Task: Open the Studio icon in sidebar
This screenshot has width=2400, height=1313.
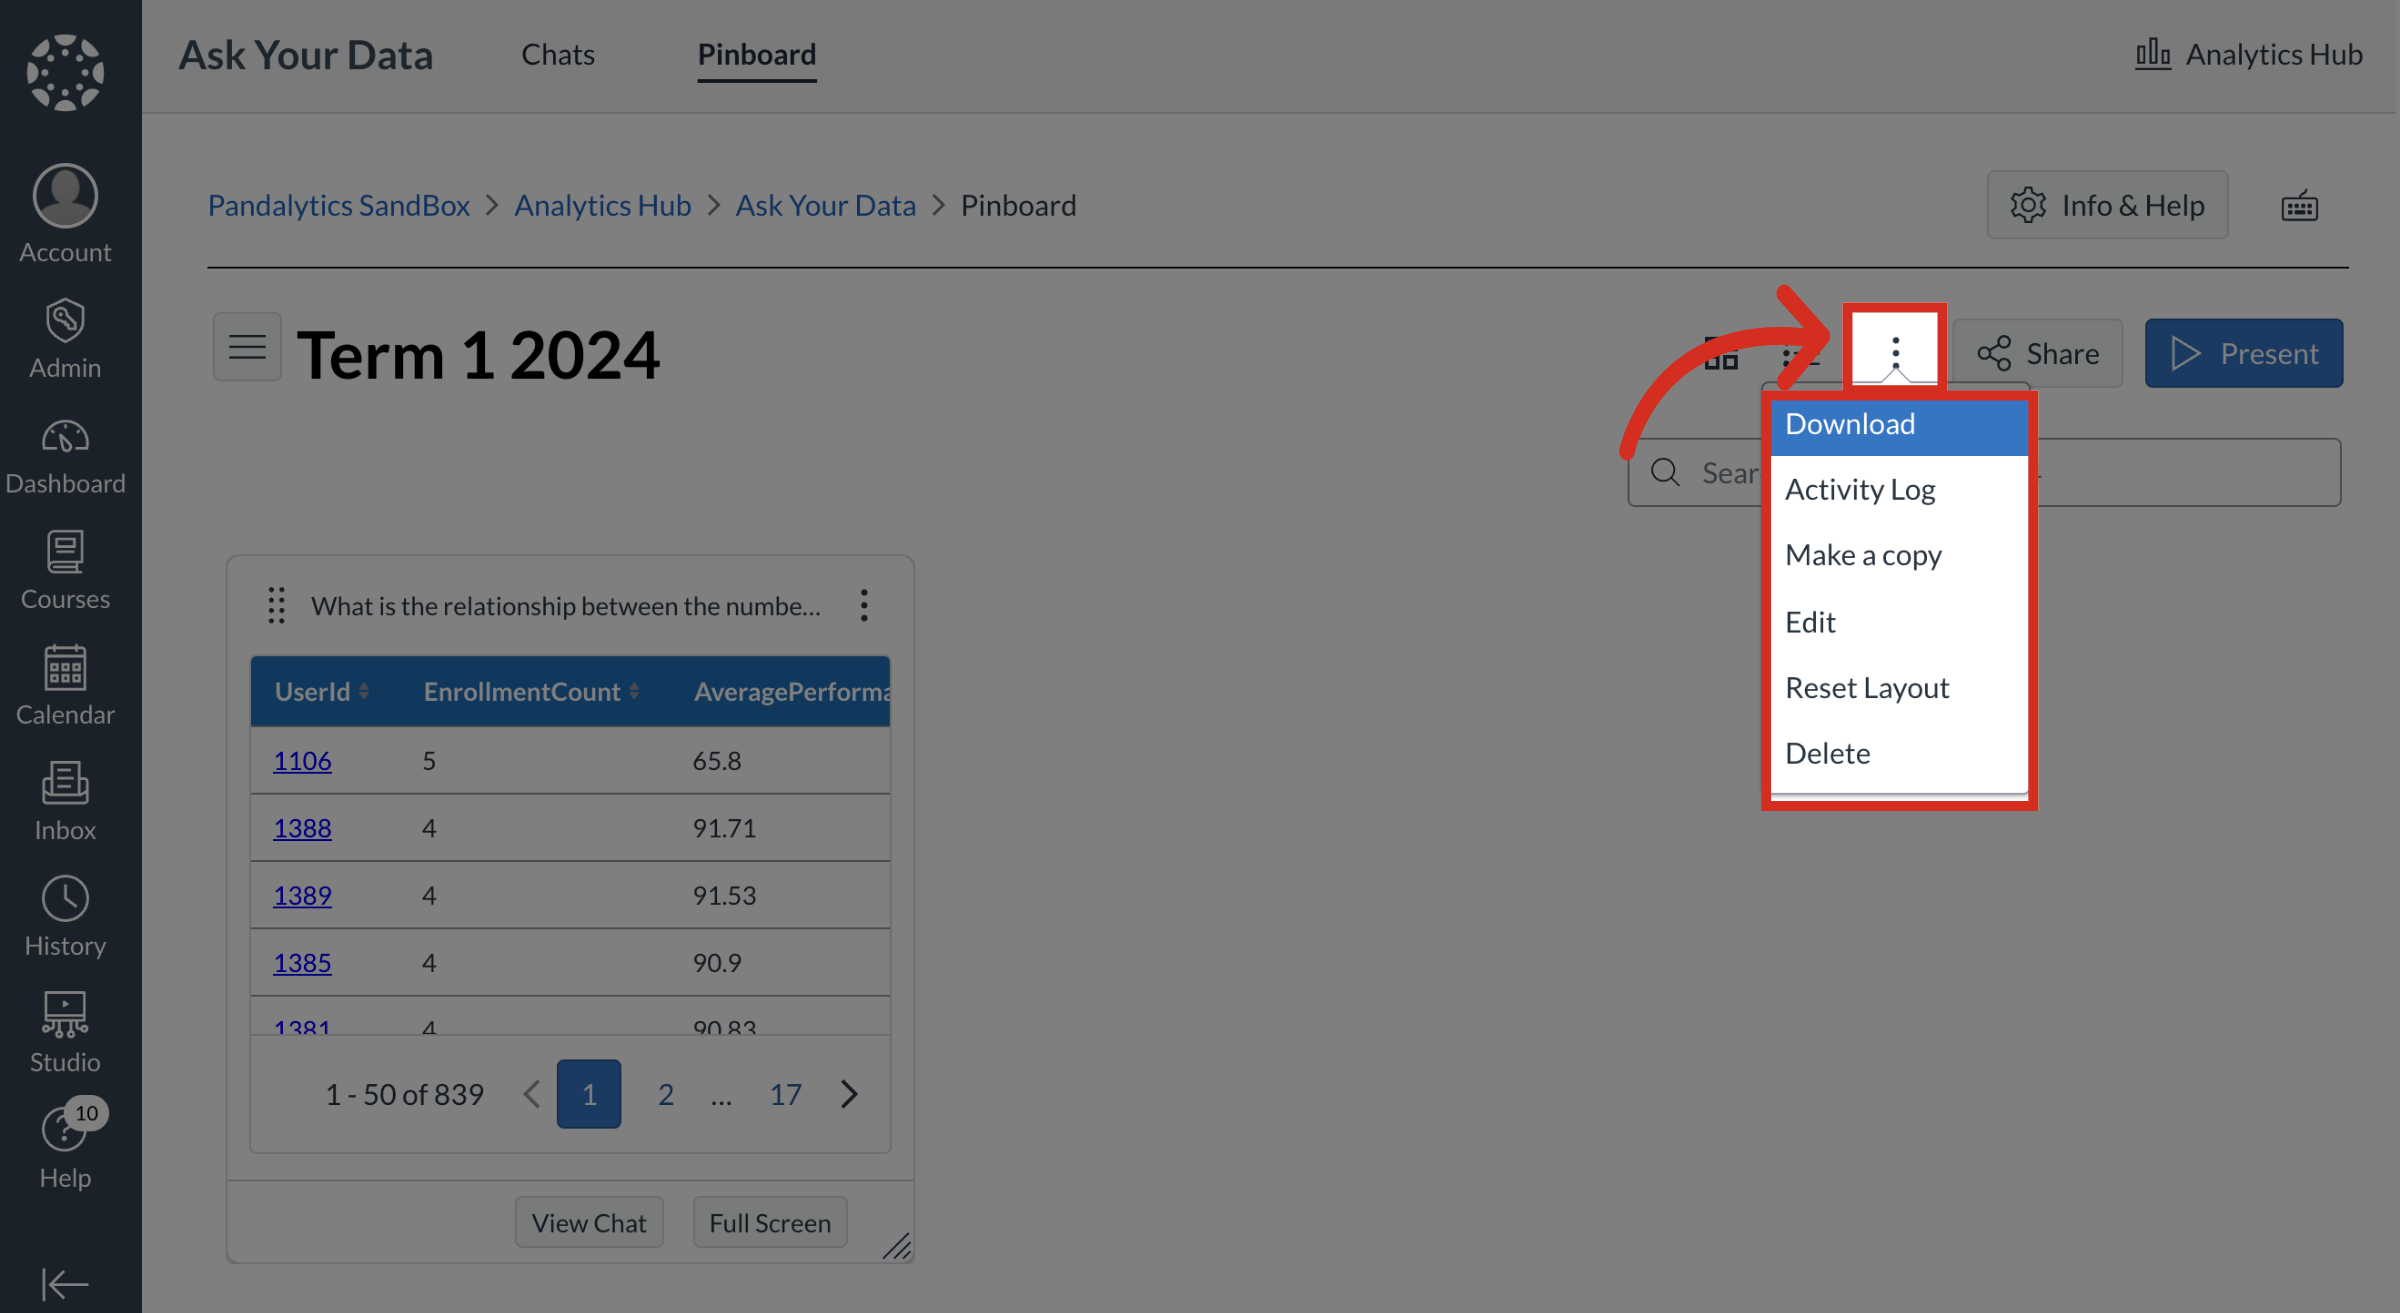Action: coord(65,1015)
